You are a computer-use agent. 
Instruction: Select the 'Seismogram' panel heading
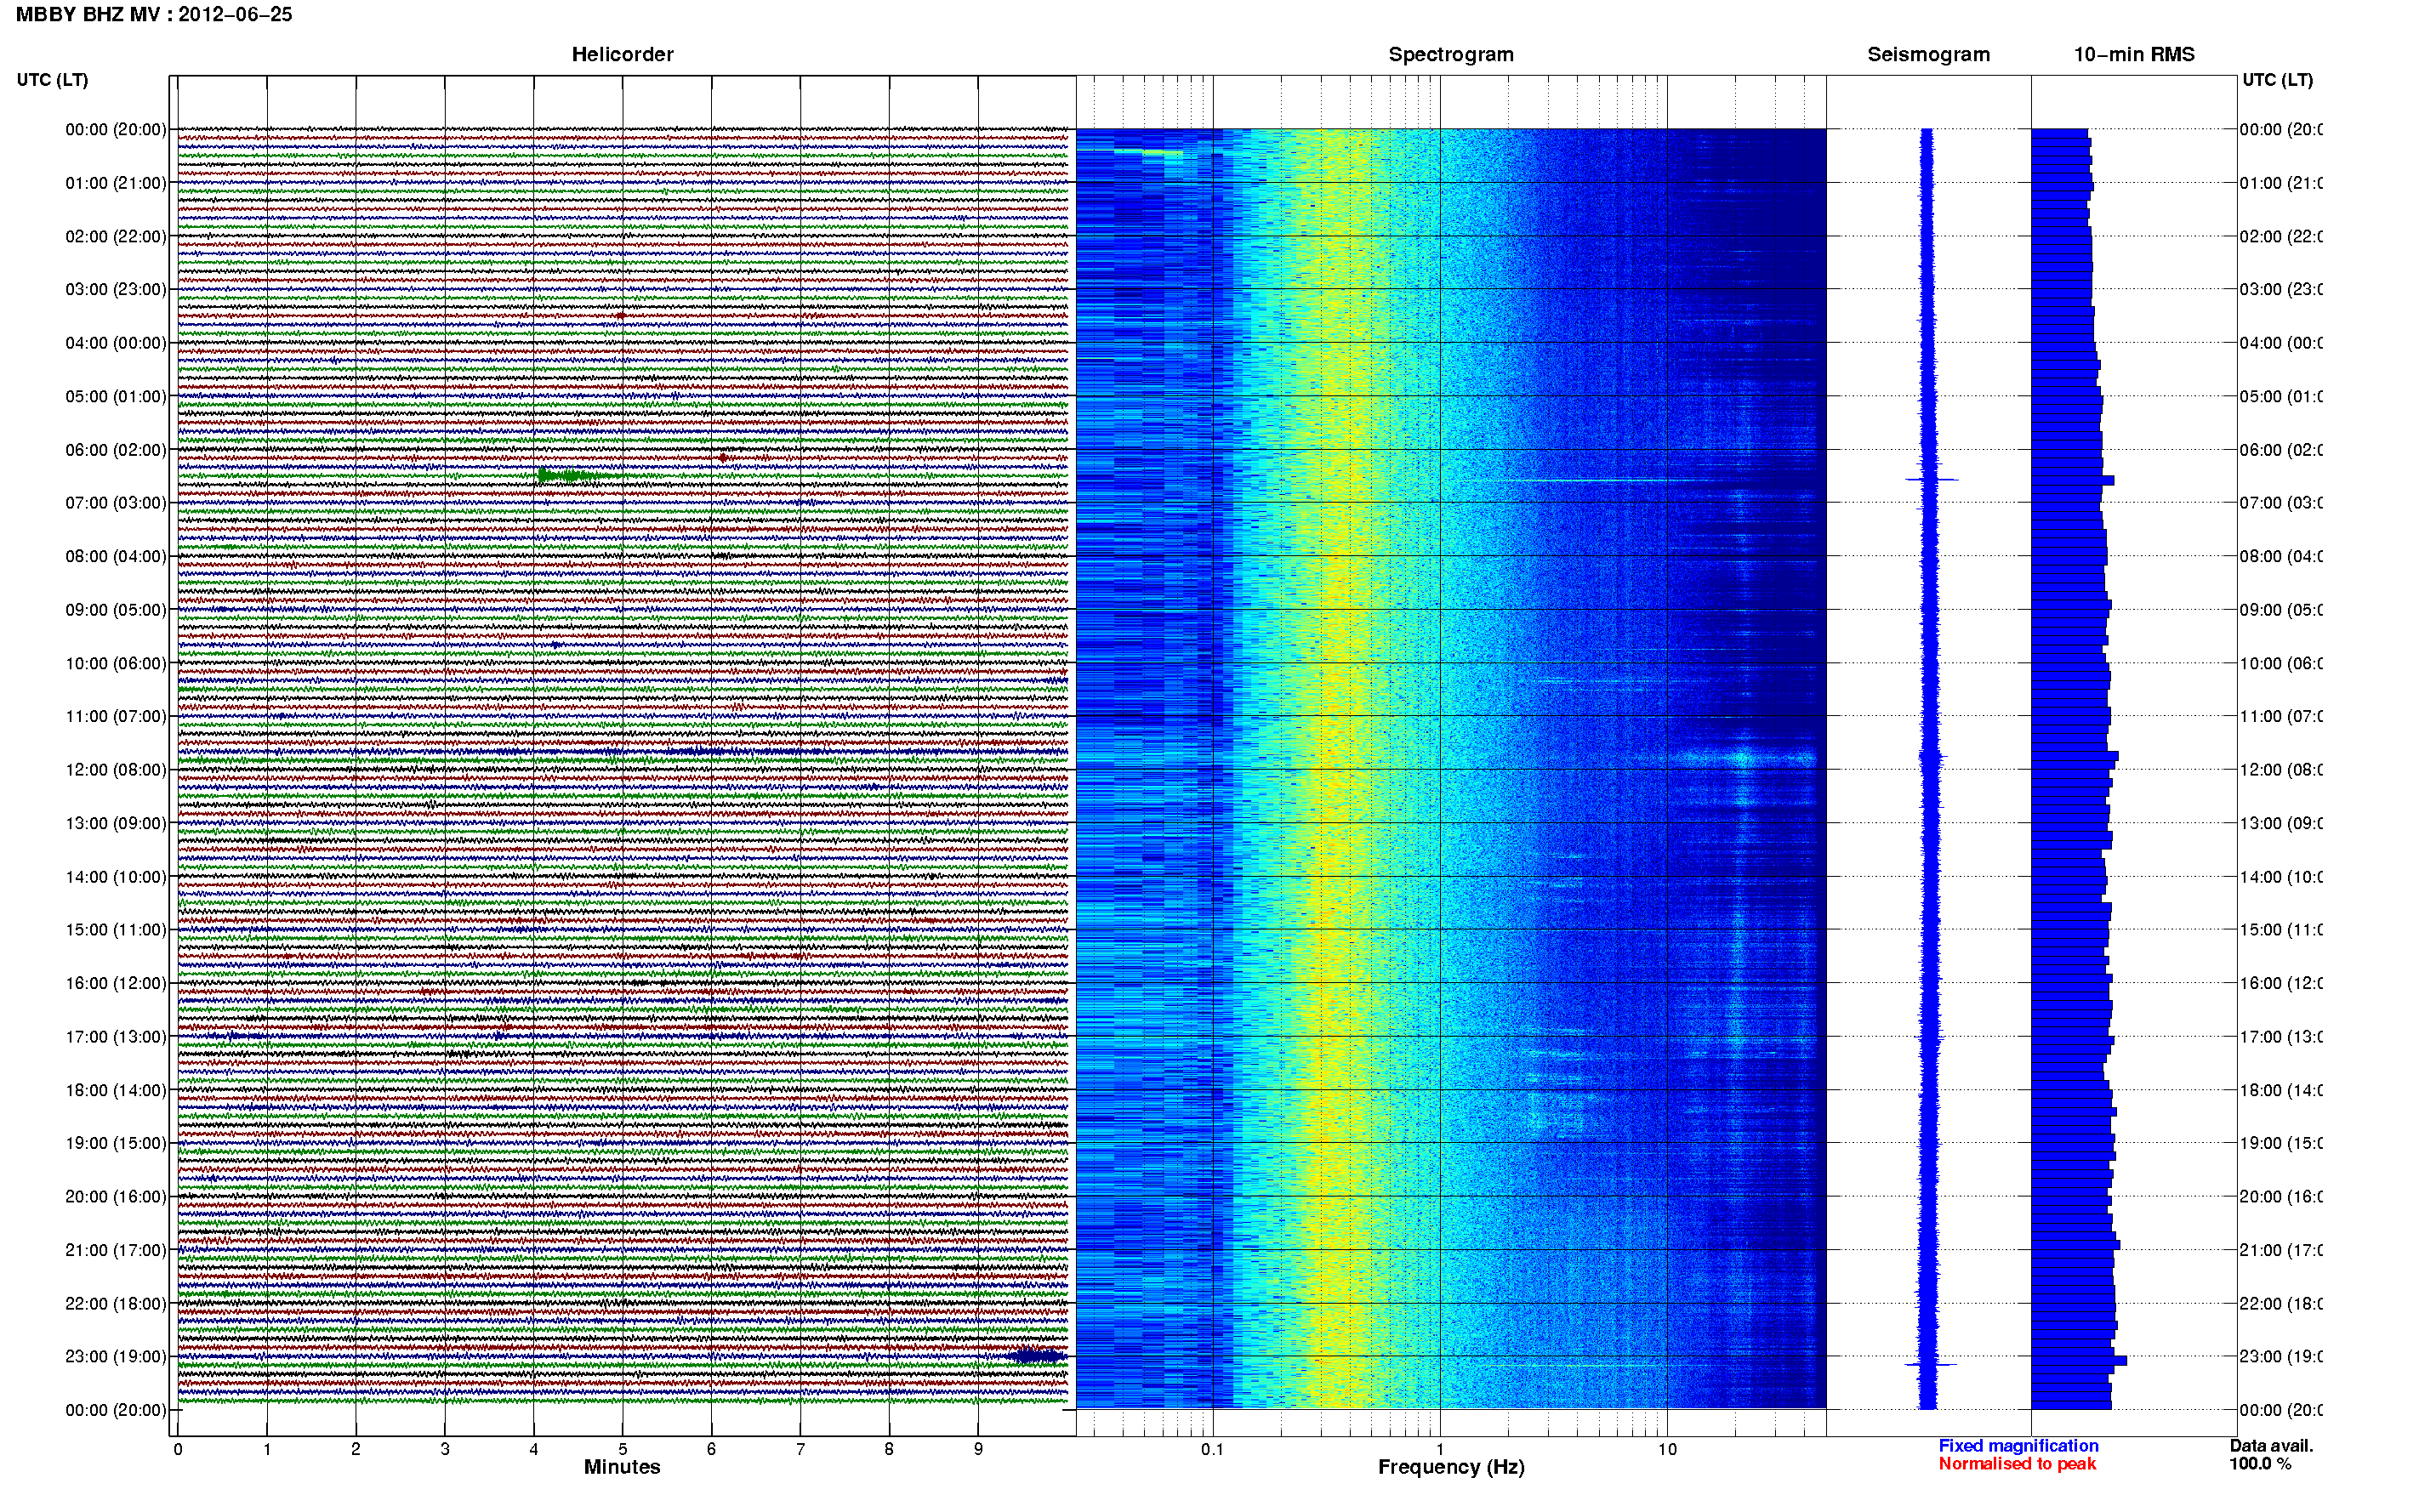tap(1928, 55)
